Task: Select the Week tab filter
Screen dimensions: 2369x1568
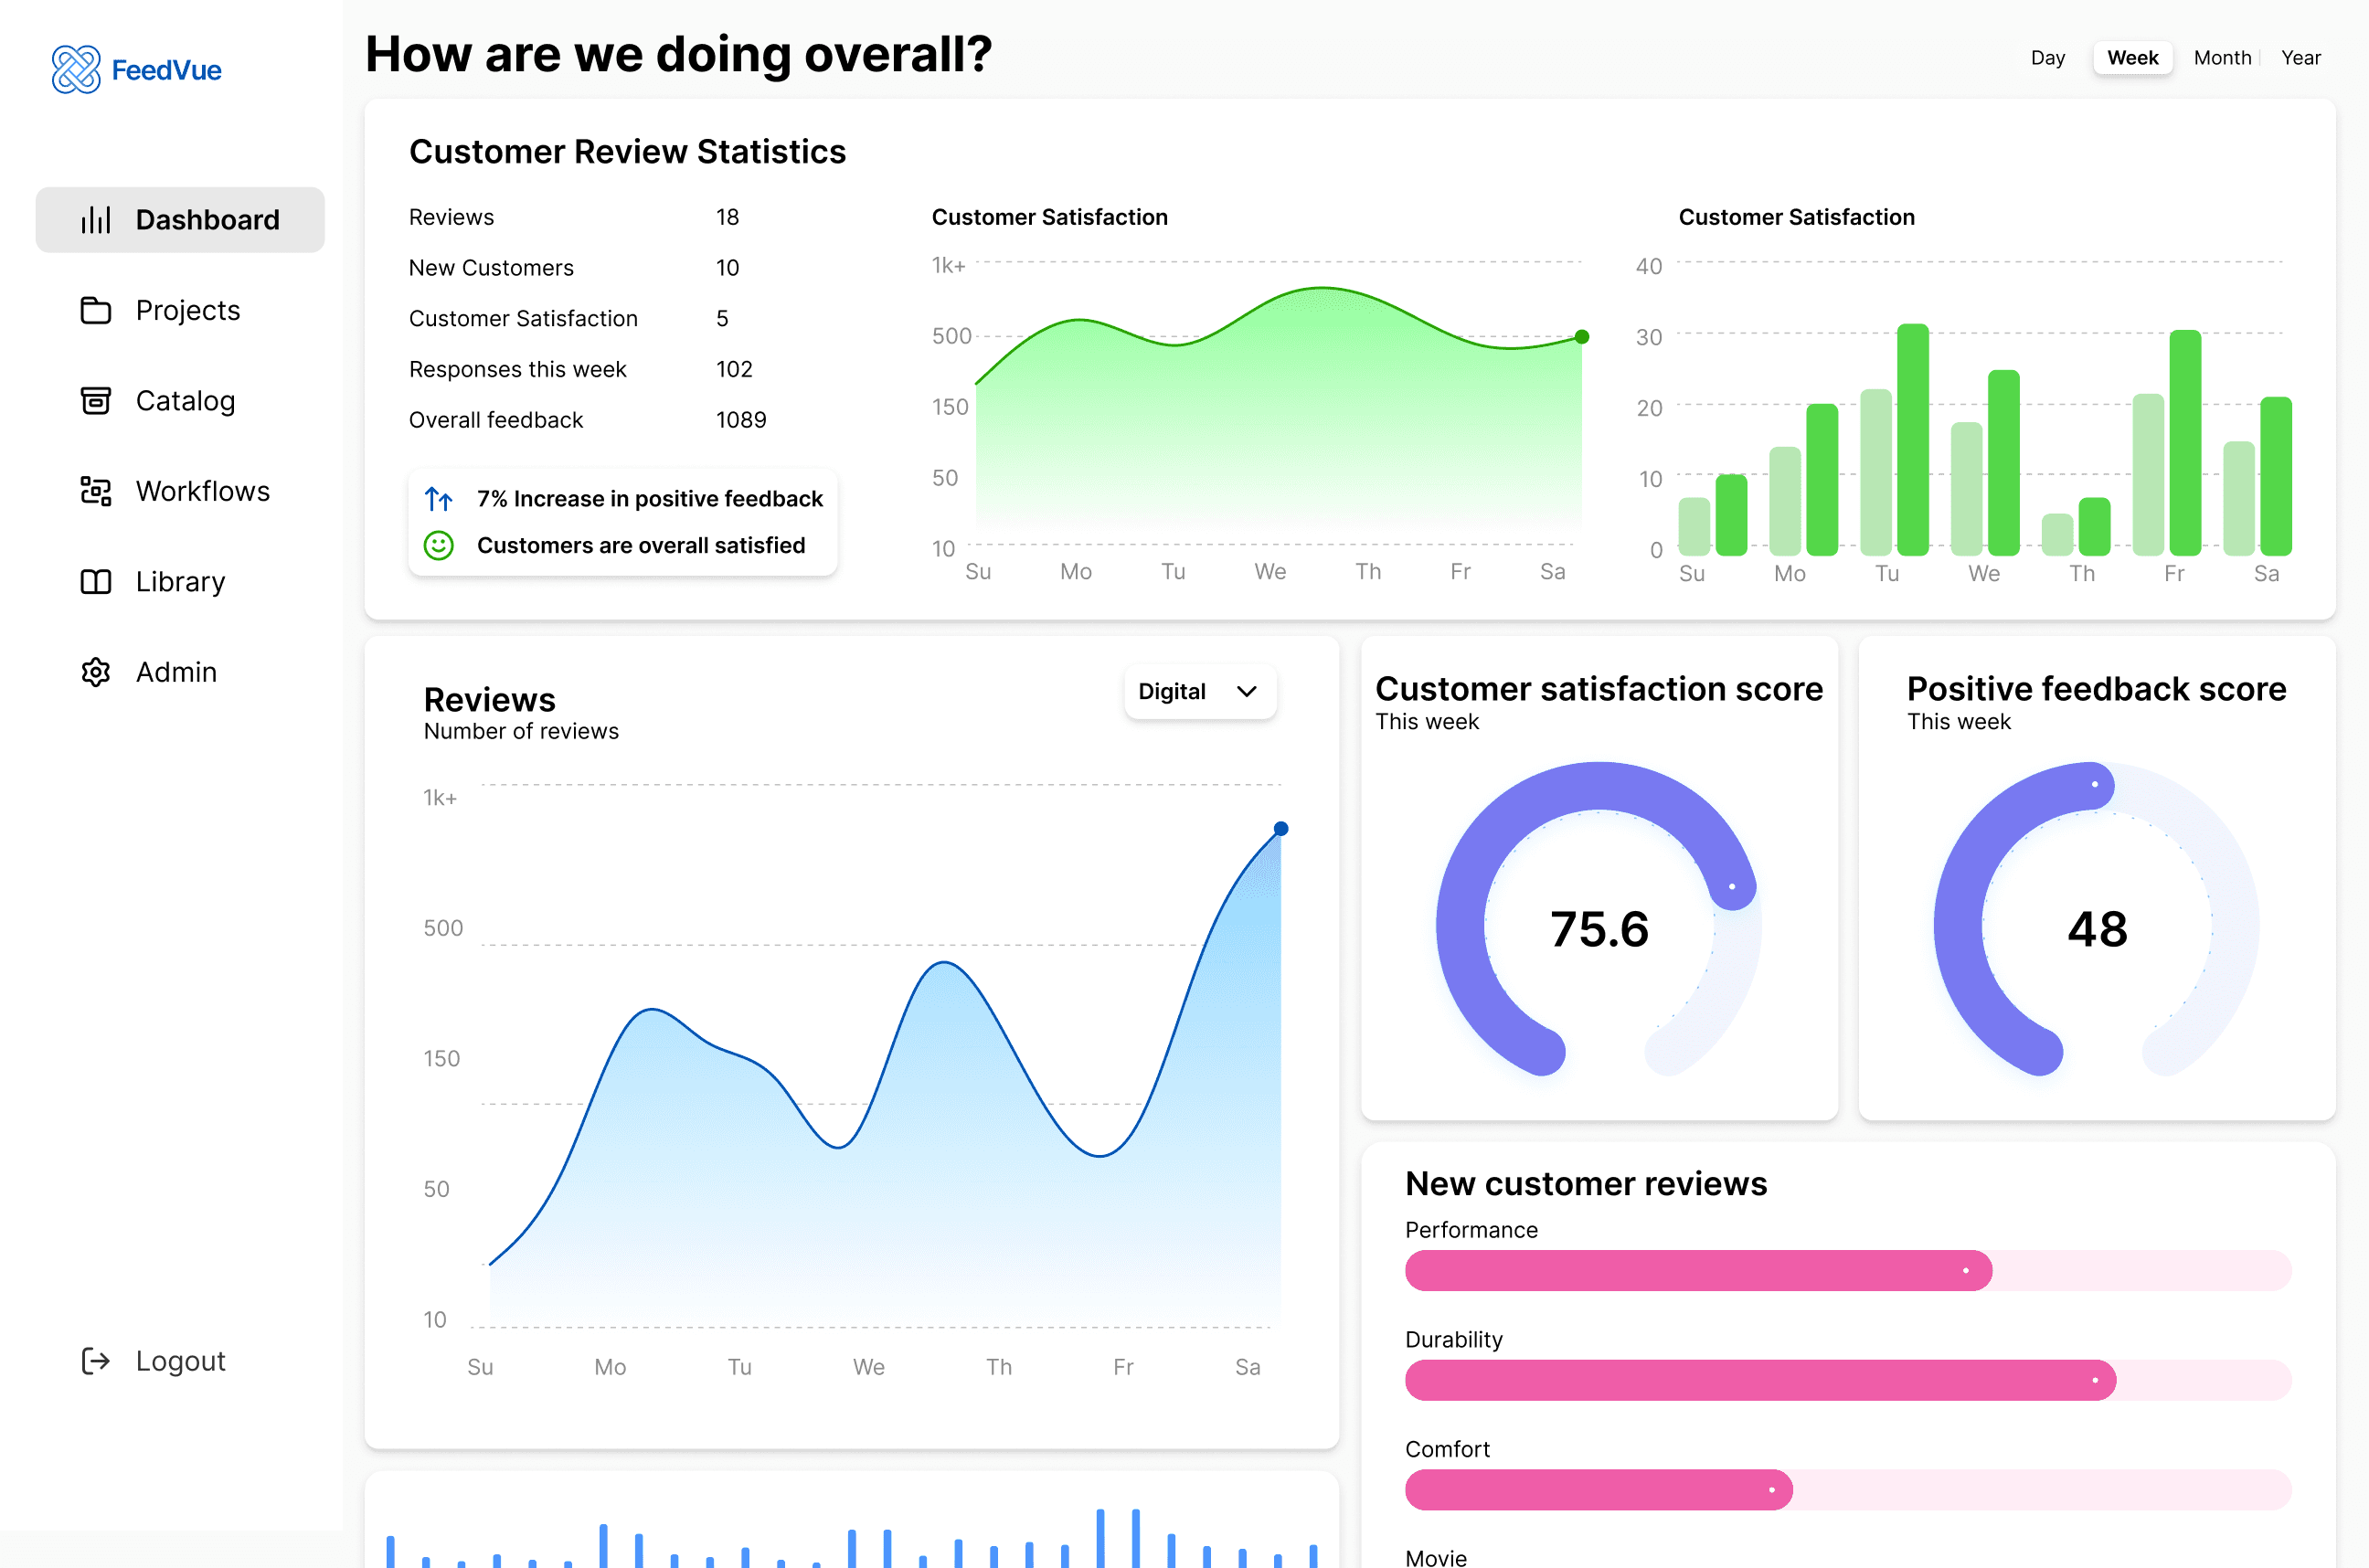Action: [2133, 56]
